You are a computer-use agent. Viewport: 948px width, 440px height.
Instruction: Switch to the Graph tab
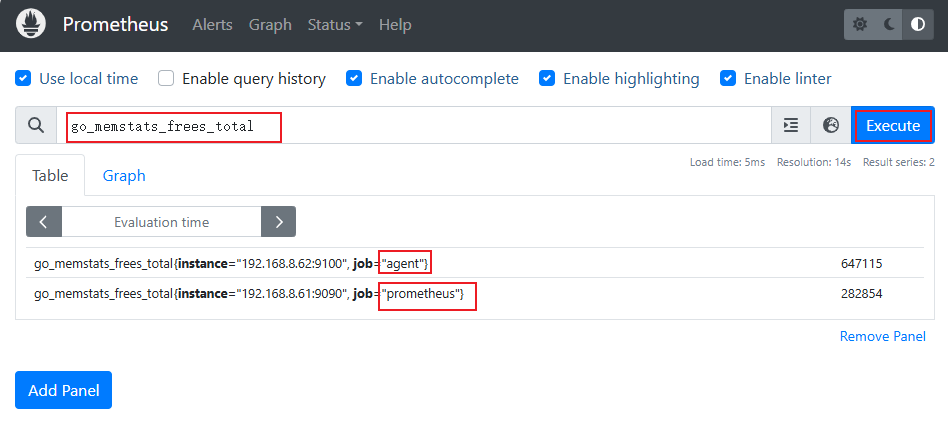tap(124, 176)
